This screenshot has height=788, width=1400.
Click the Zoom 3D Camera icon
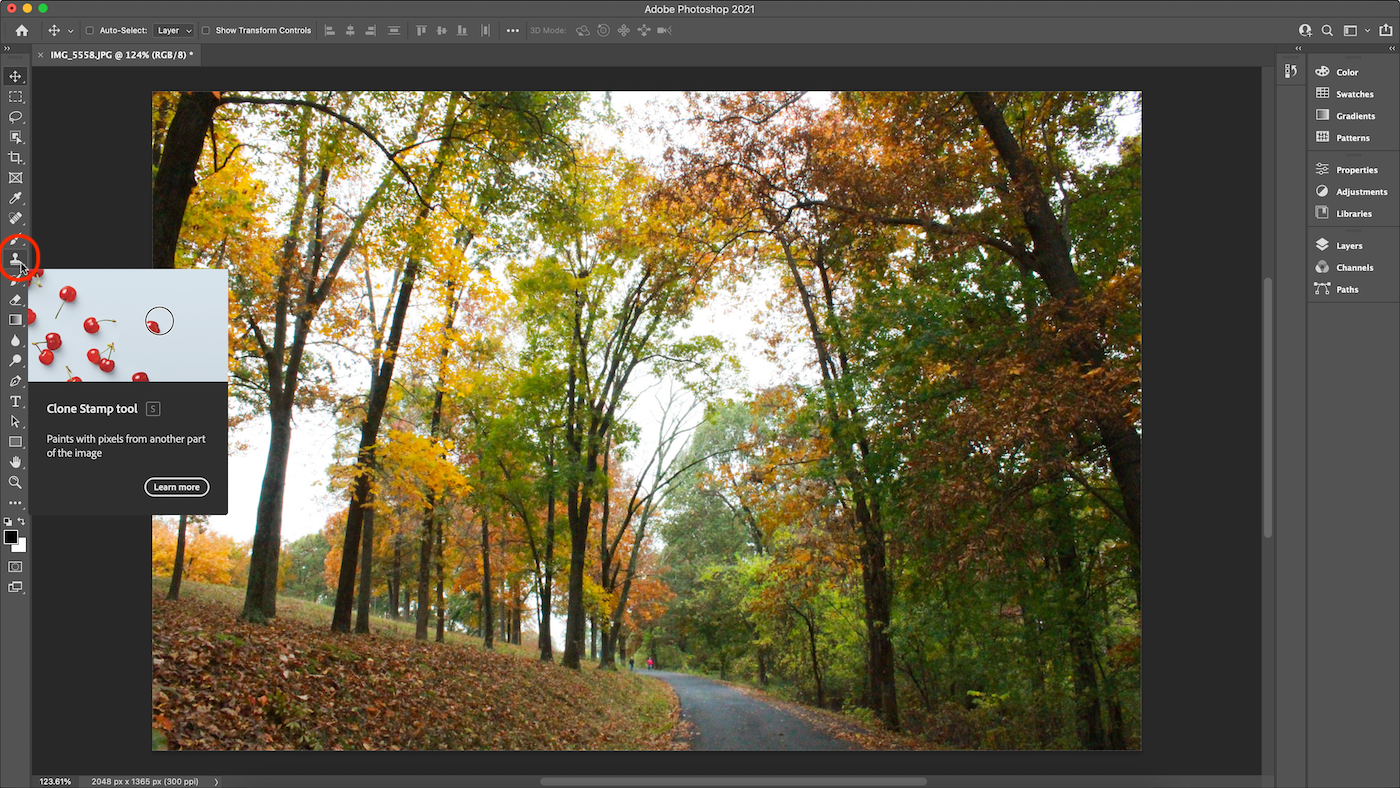pyautogui.click(x=664, y=31)
